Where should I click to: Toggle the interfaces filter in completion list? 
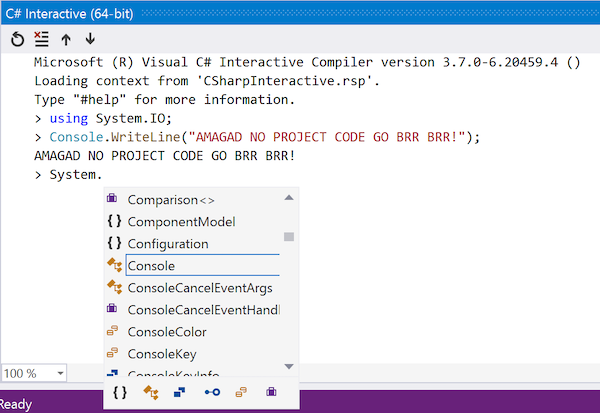[212, 392]
